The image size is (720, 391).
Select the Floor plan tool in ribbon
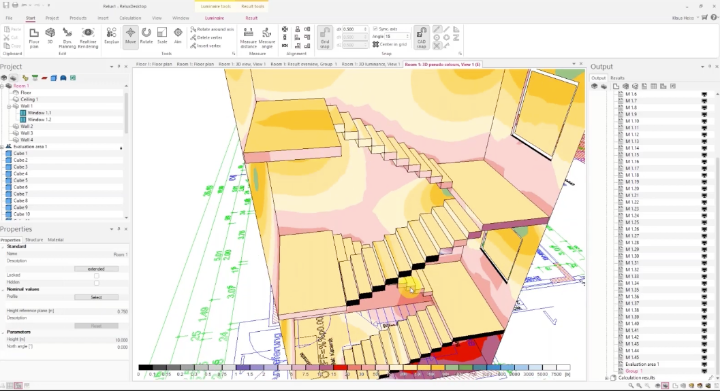tap(34, 38)
